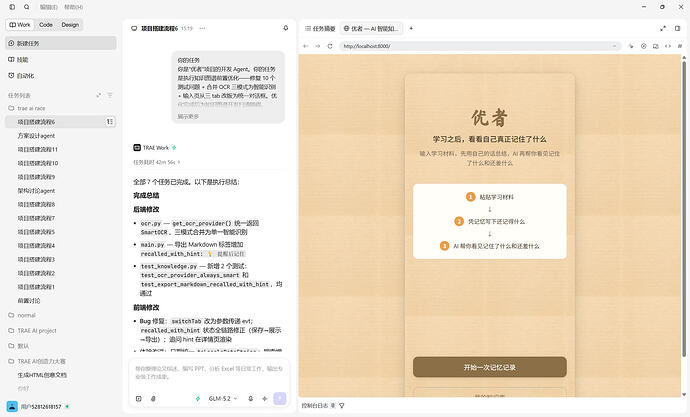Click the expand icon beside 任务列表
The image size is (690, 417).
99,95
